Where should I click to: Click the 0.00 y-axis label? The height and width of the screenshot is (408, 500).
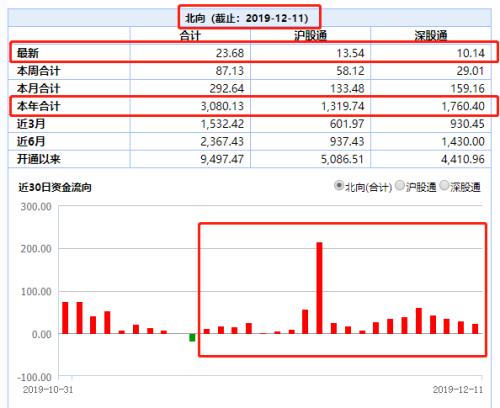tap(42, 334)
